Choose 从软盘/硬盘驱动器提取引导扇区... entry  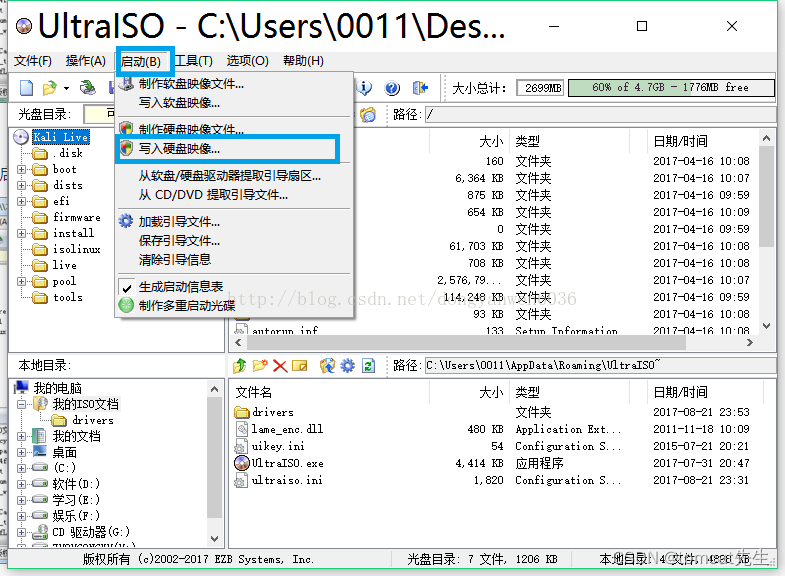pos(234,176)
